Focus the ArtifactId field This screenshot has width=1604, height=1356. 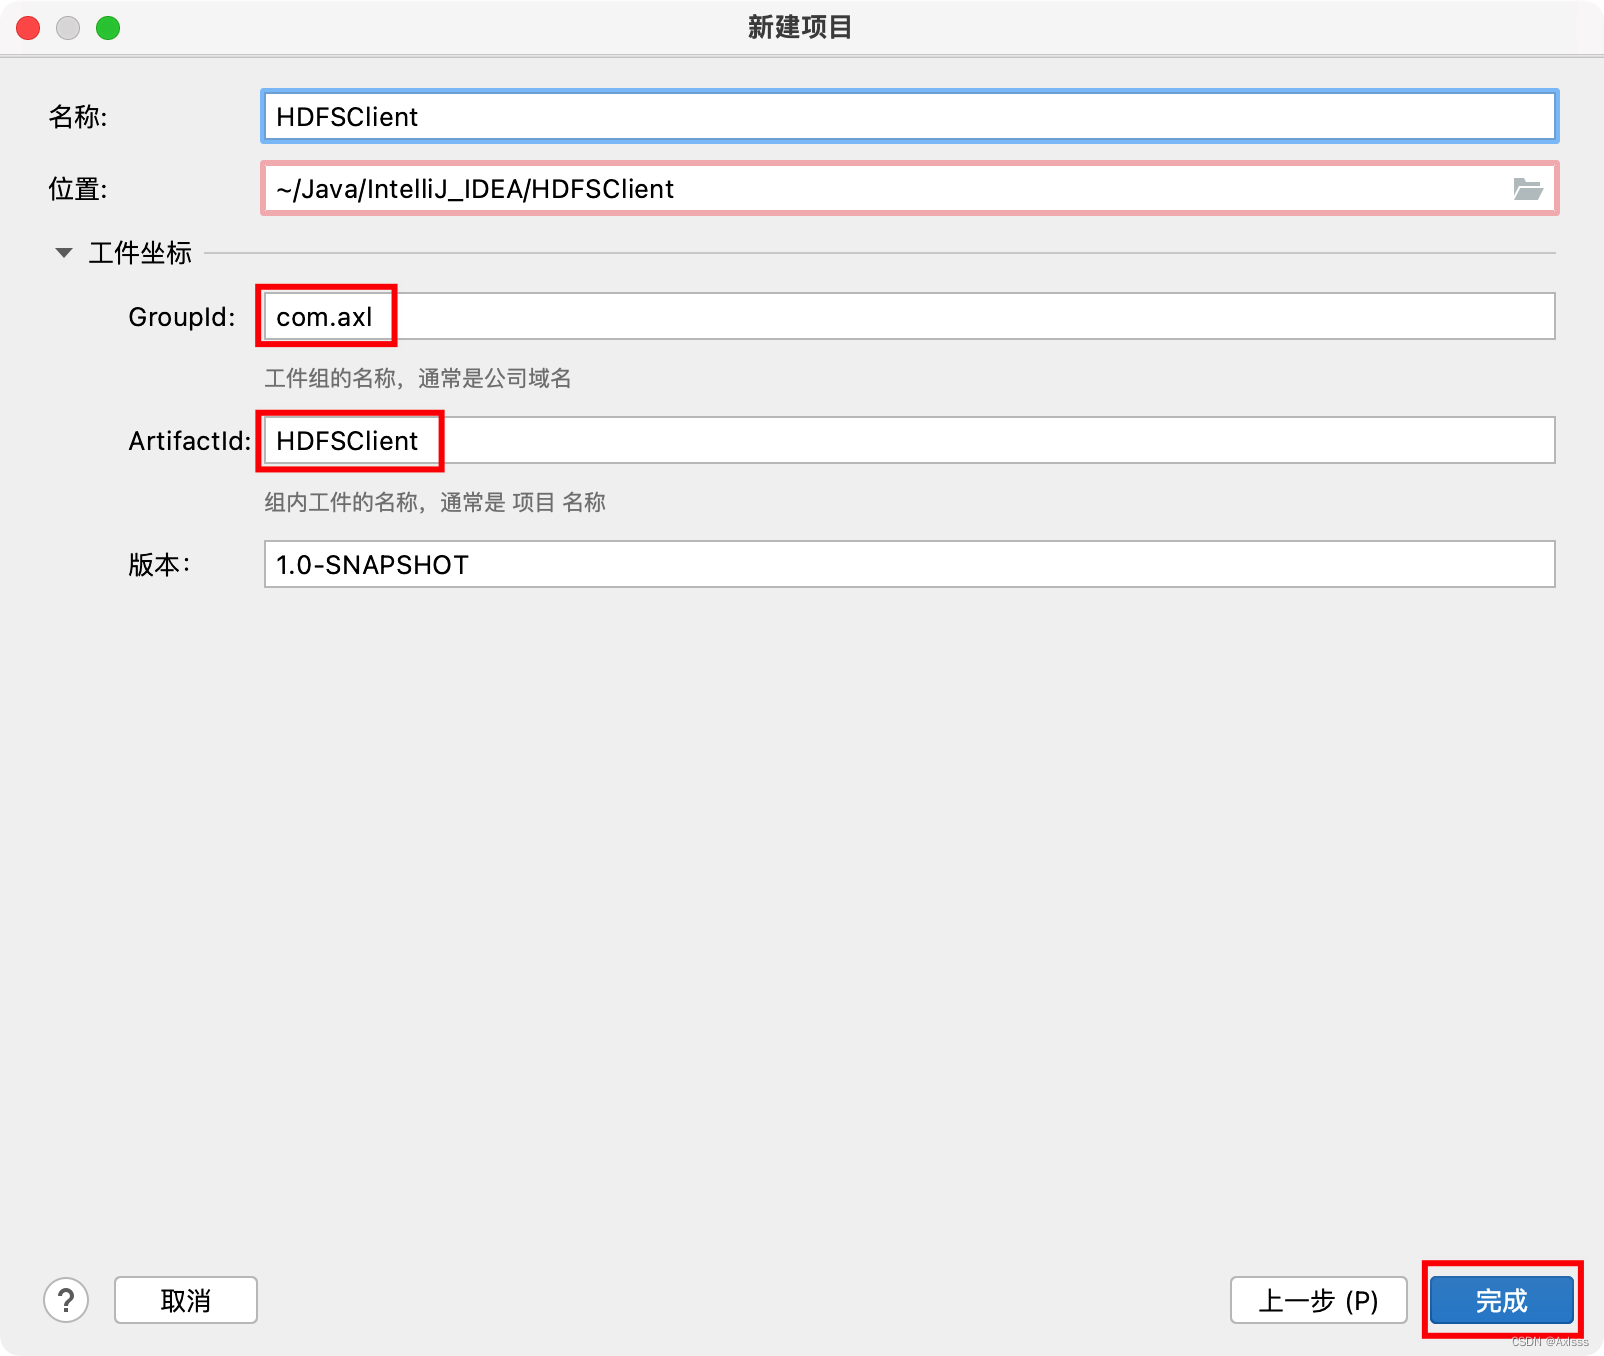909,440
